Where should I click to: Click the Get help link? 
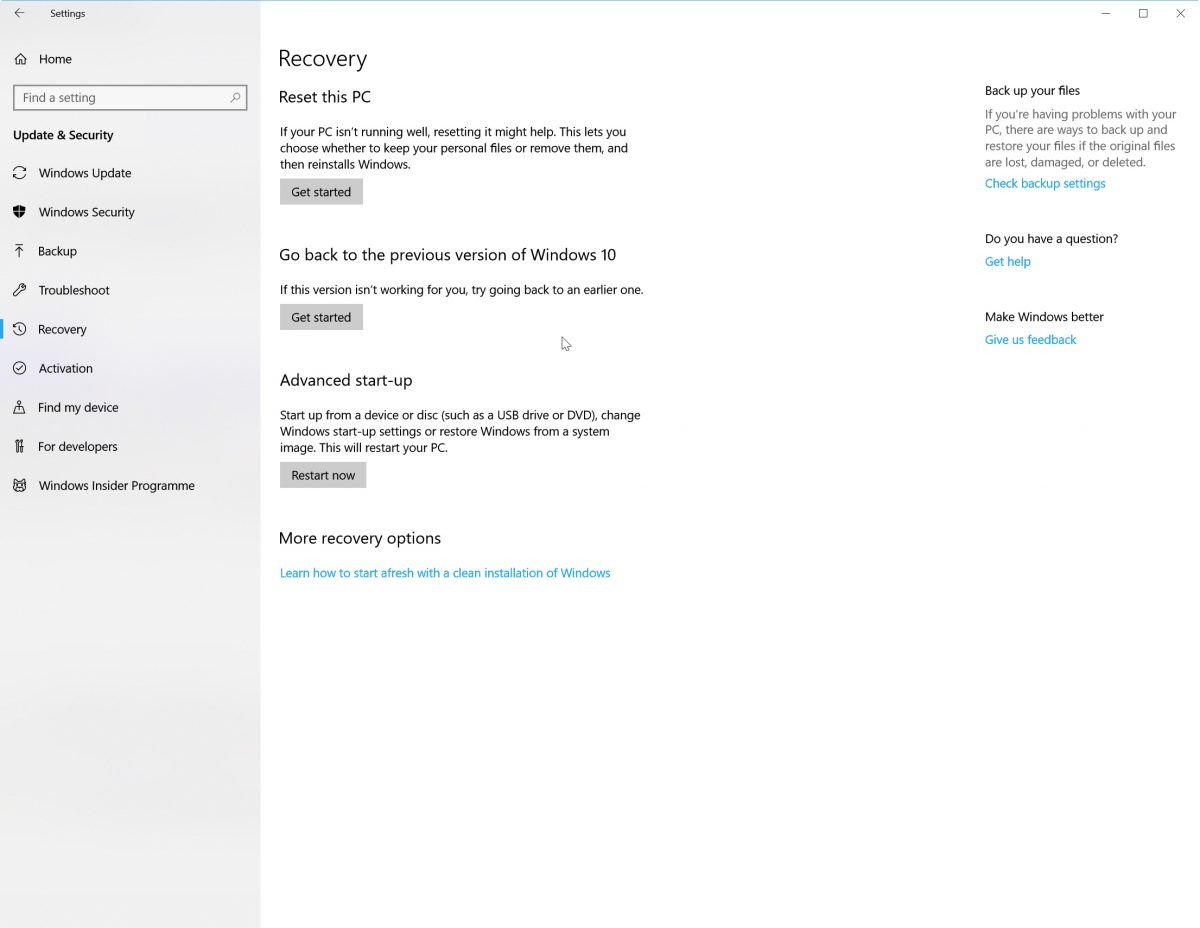pos(1007,262)
